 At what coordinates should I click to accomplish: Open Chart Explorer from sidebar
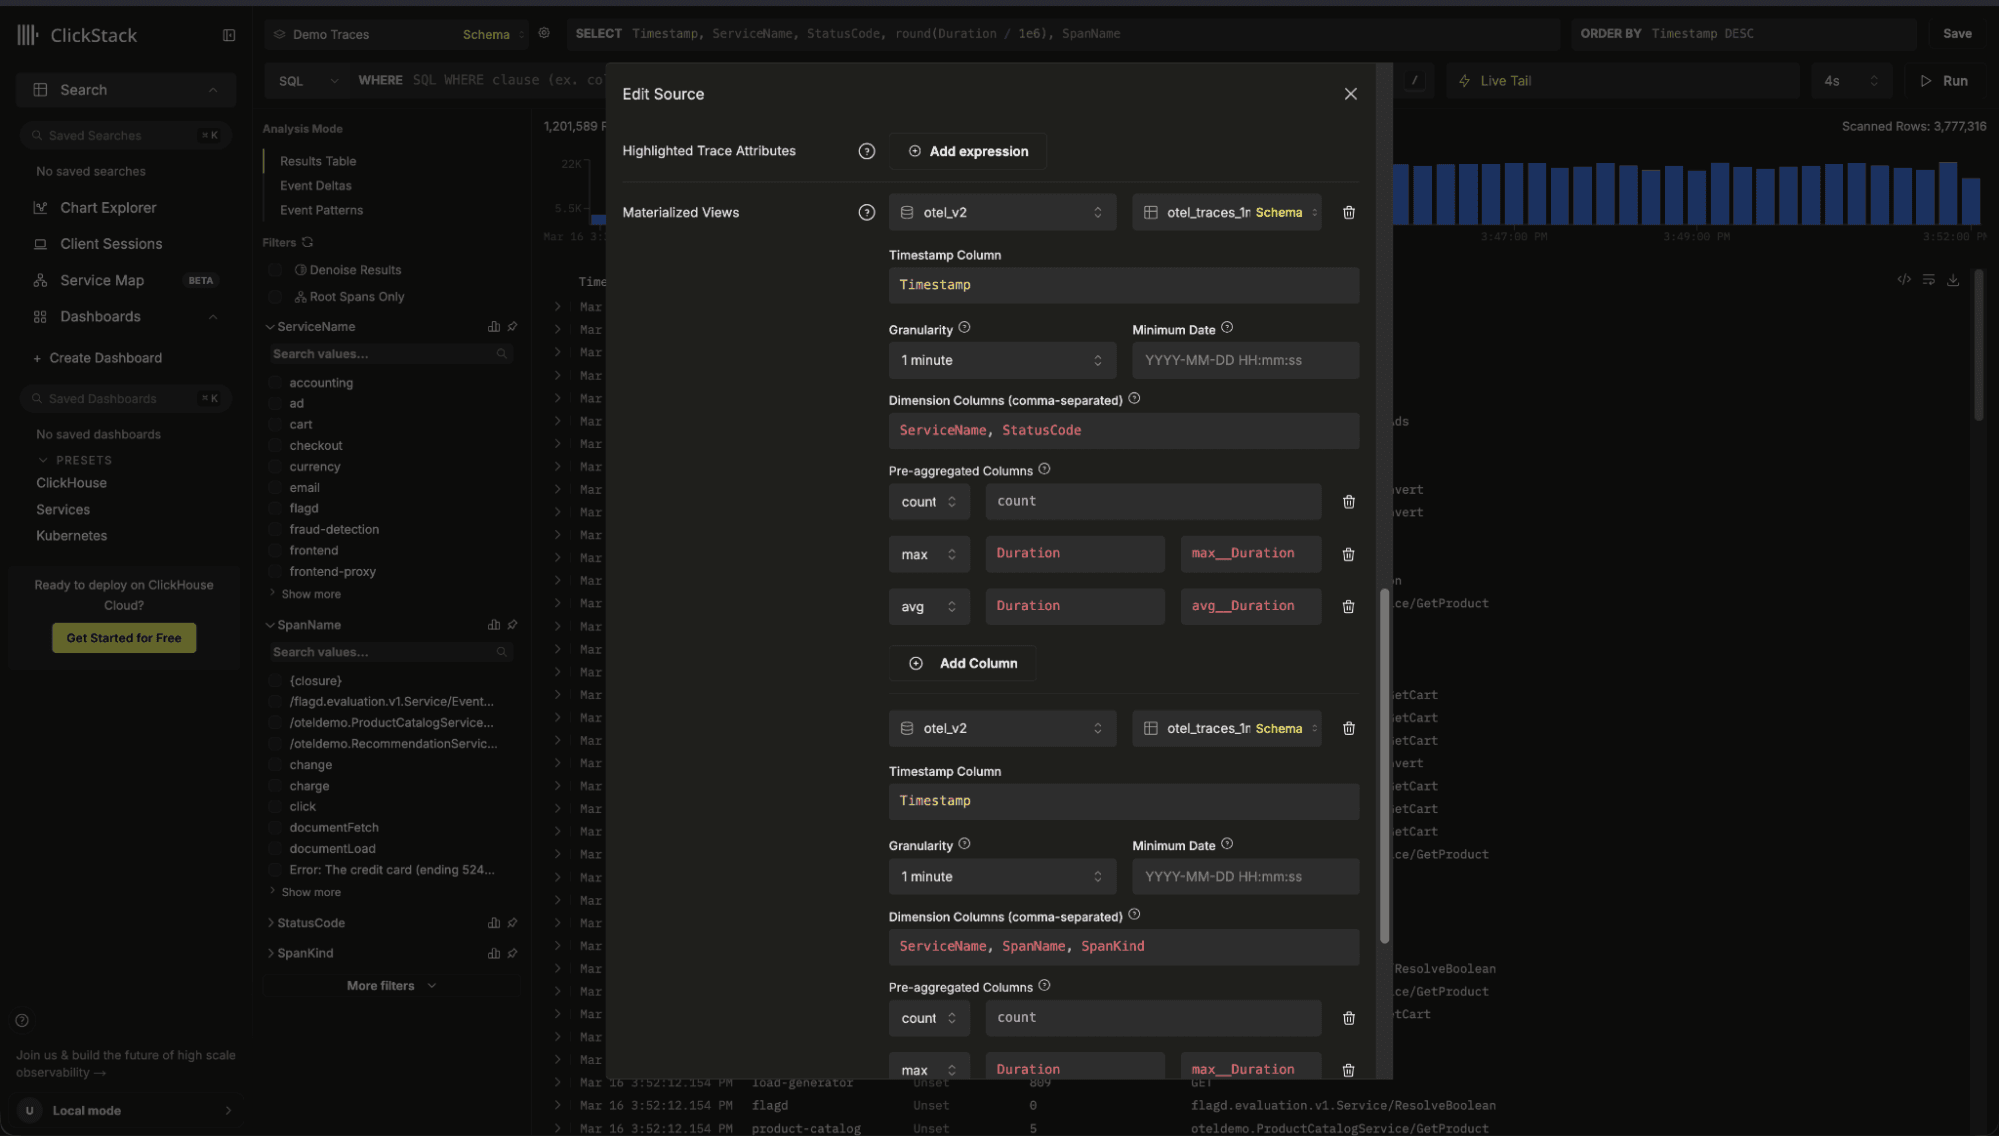(108, 208)
